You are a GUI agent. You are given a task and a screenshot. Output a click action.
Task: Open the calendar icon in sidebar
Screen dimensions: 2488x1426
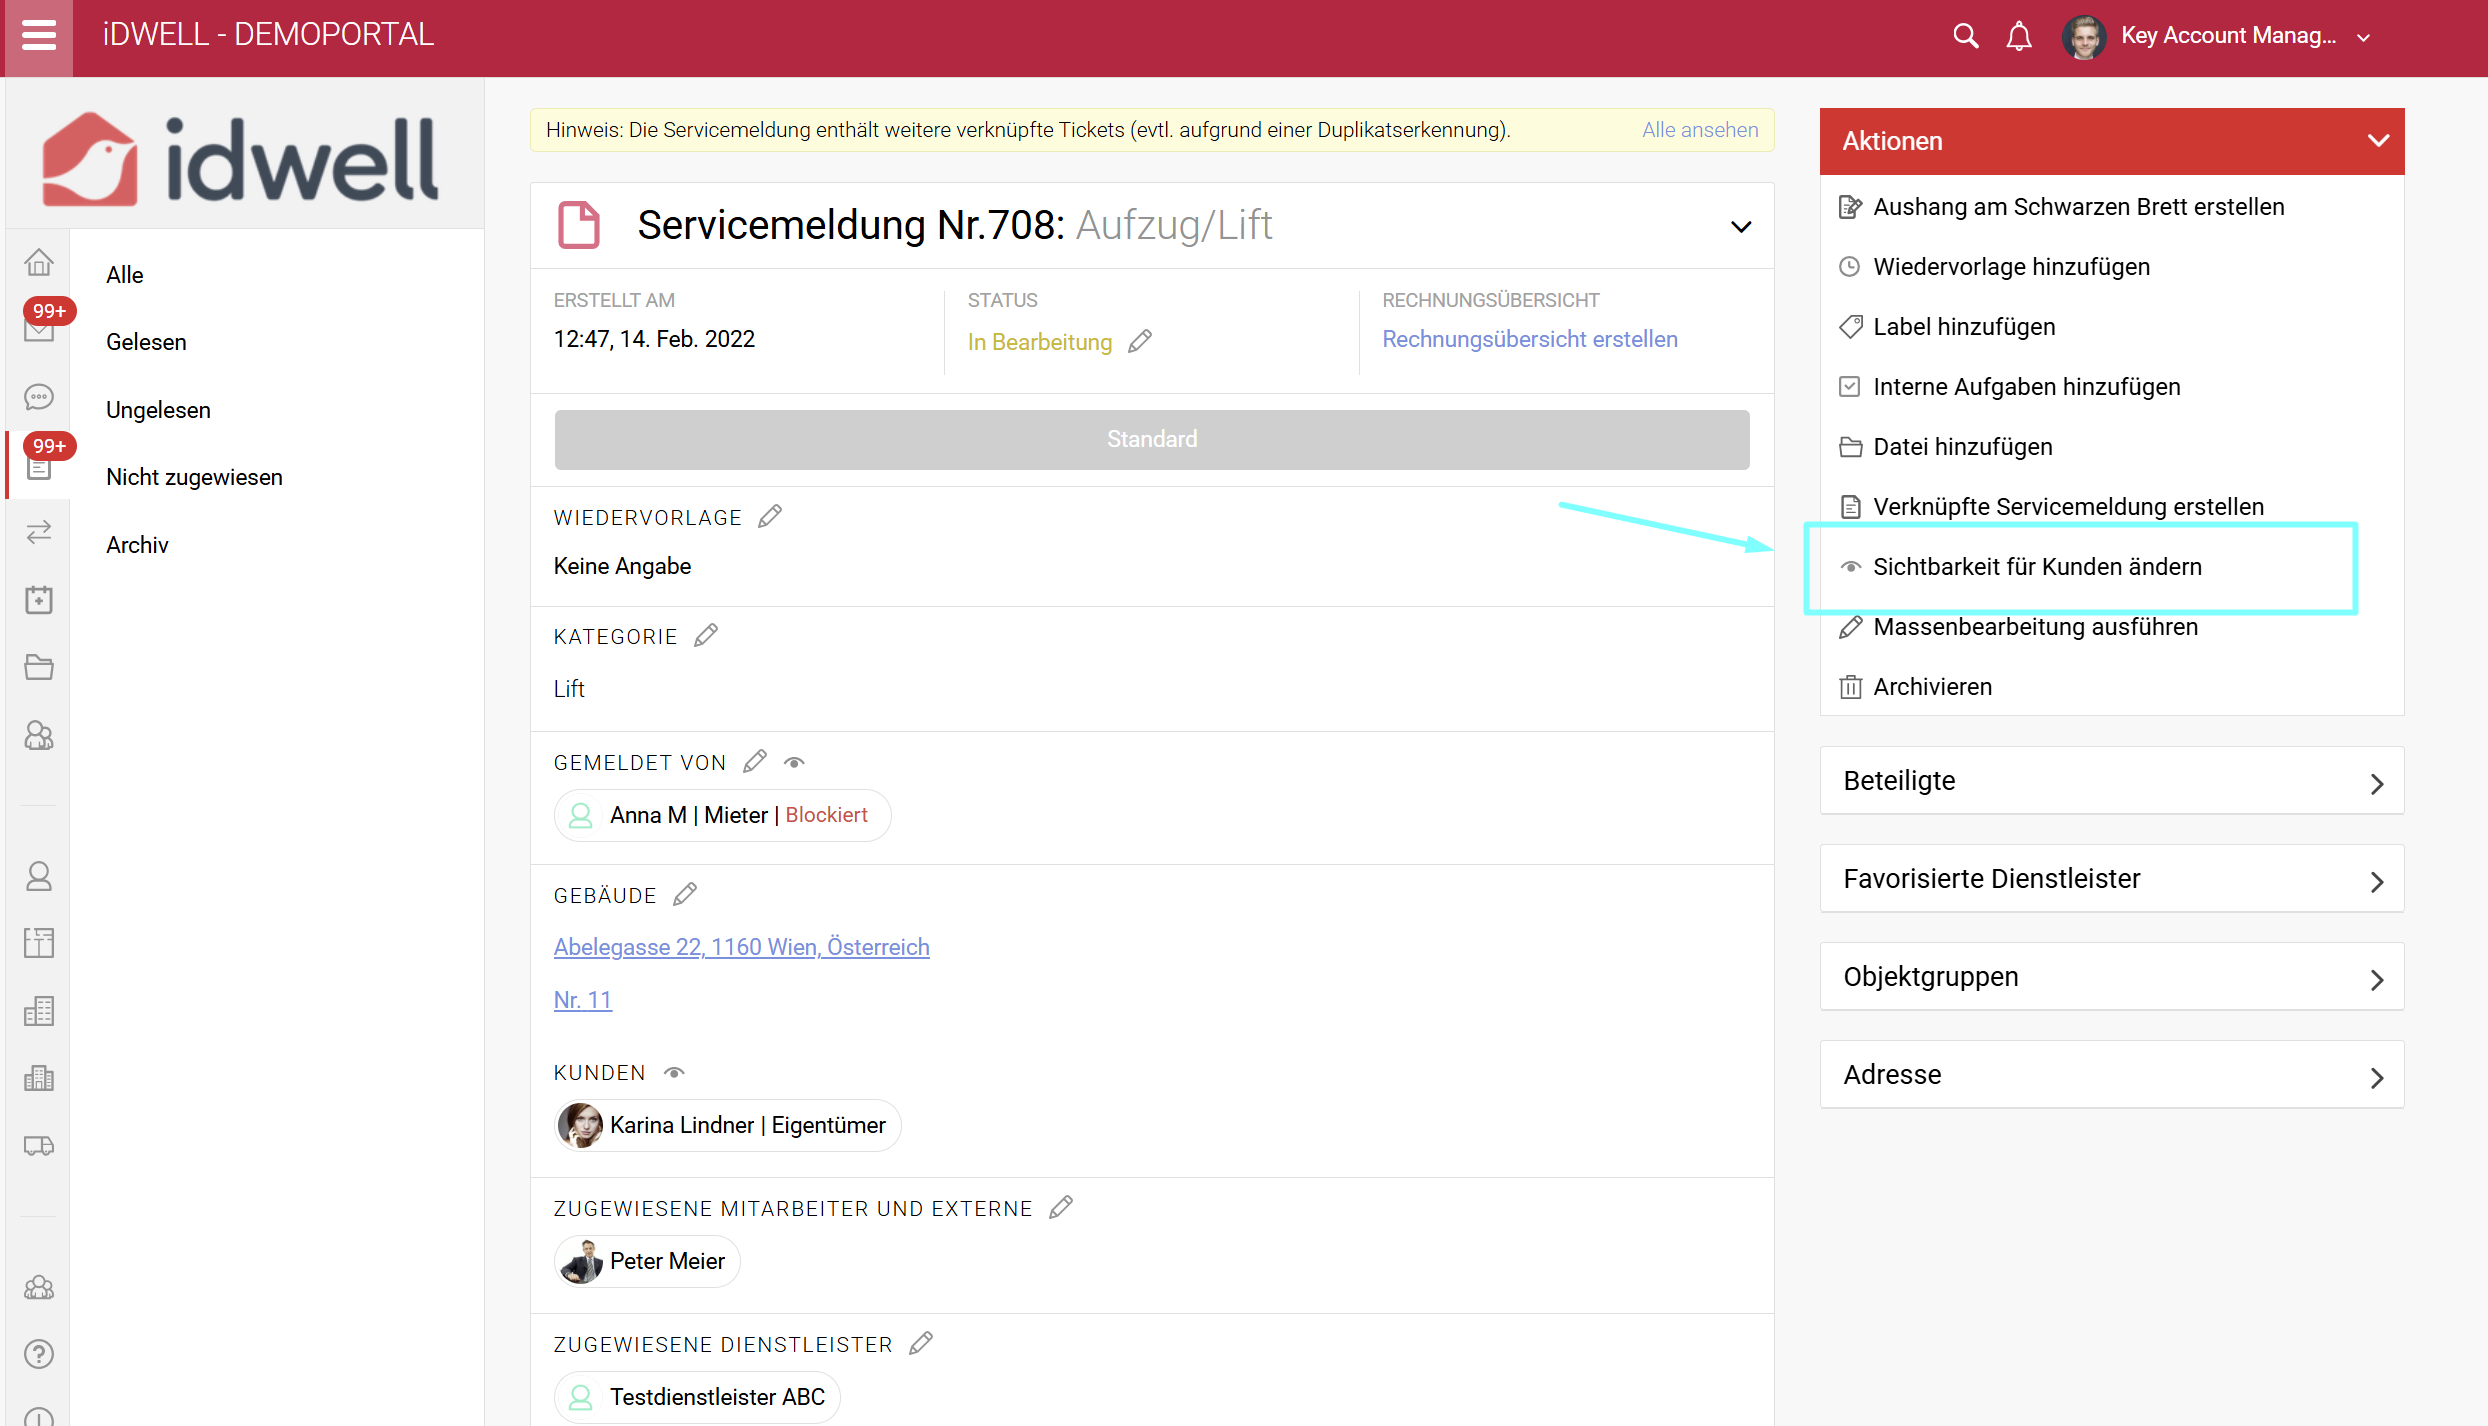click(39, 600)
